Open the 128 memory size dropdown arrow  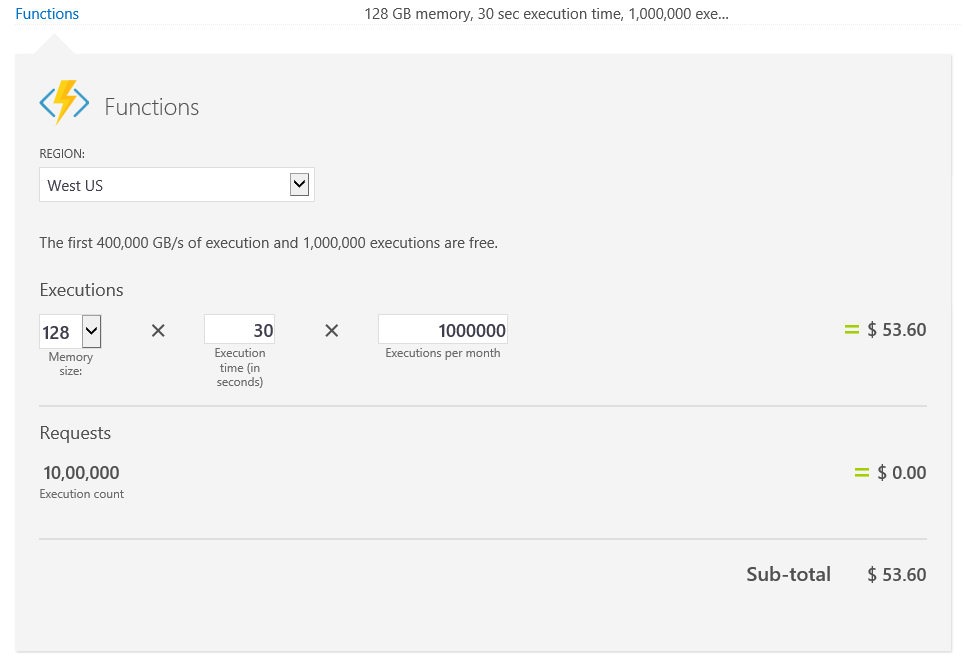pyautogui.click(x=92, y=332)
